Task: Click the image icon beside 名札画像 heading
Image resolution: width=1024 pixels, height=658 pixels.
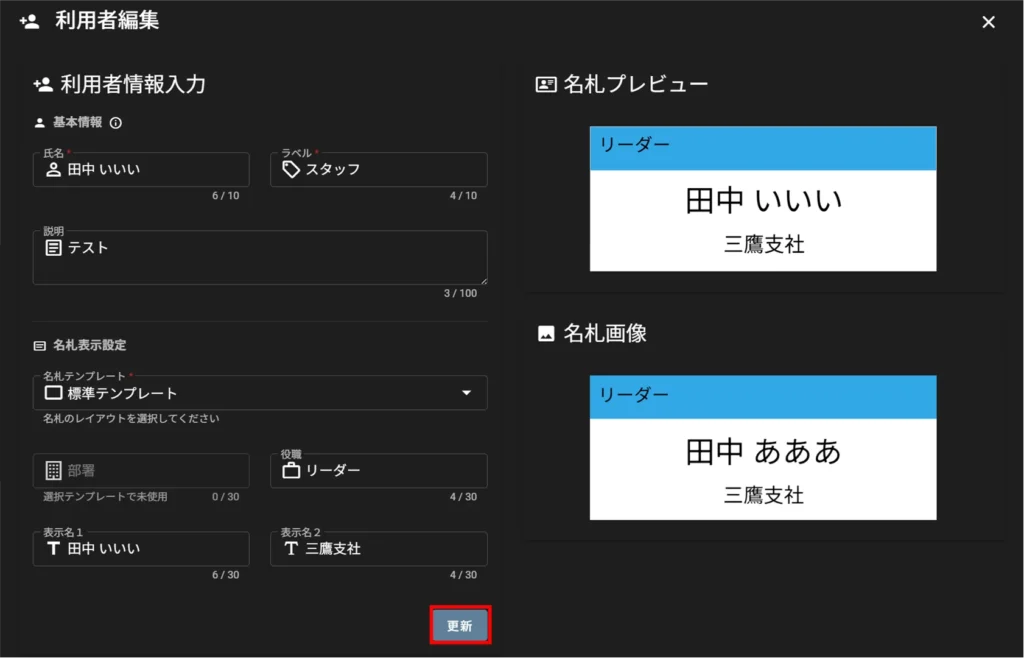Action: tap(546, 334)
